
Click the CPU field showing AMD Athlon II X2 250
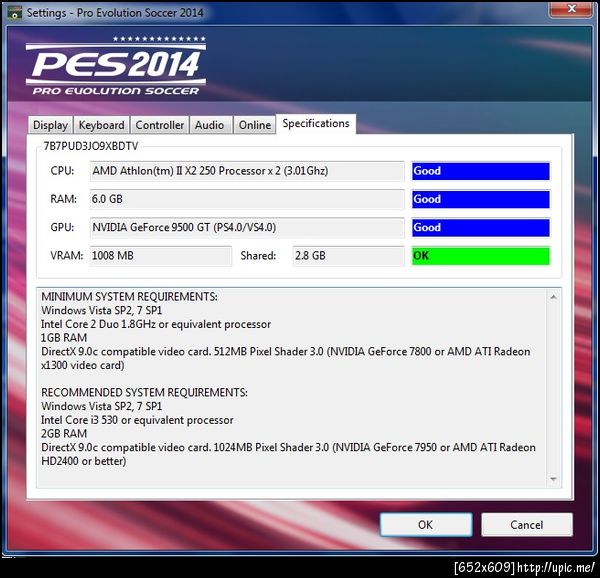[247, 171]
